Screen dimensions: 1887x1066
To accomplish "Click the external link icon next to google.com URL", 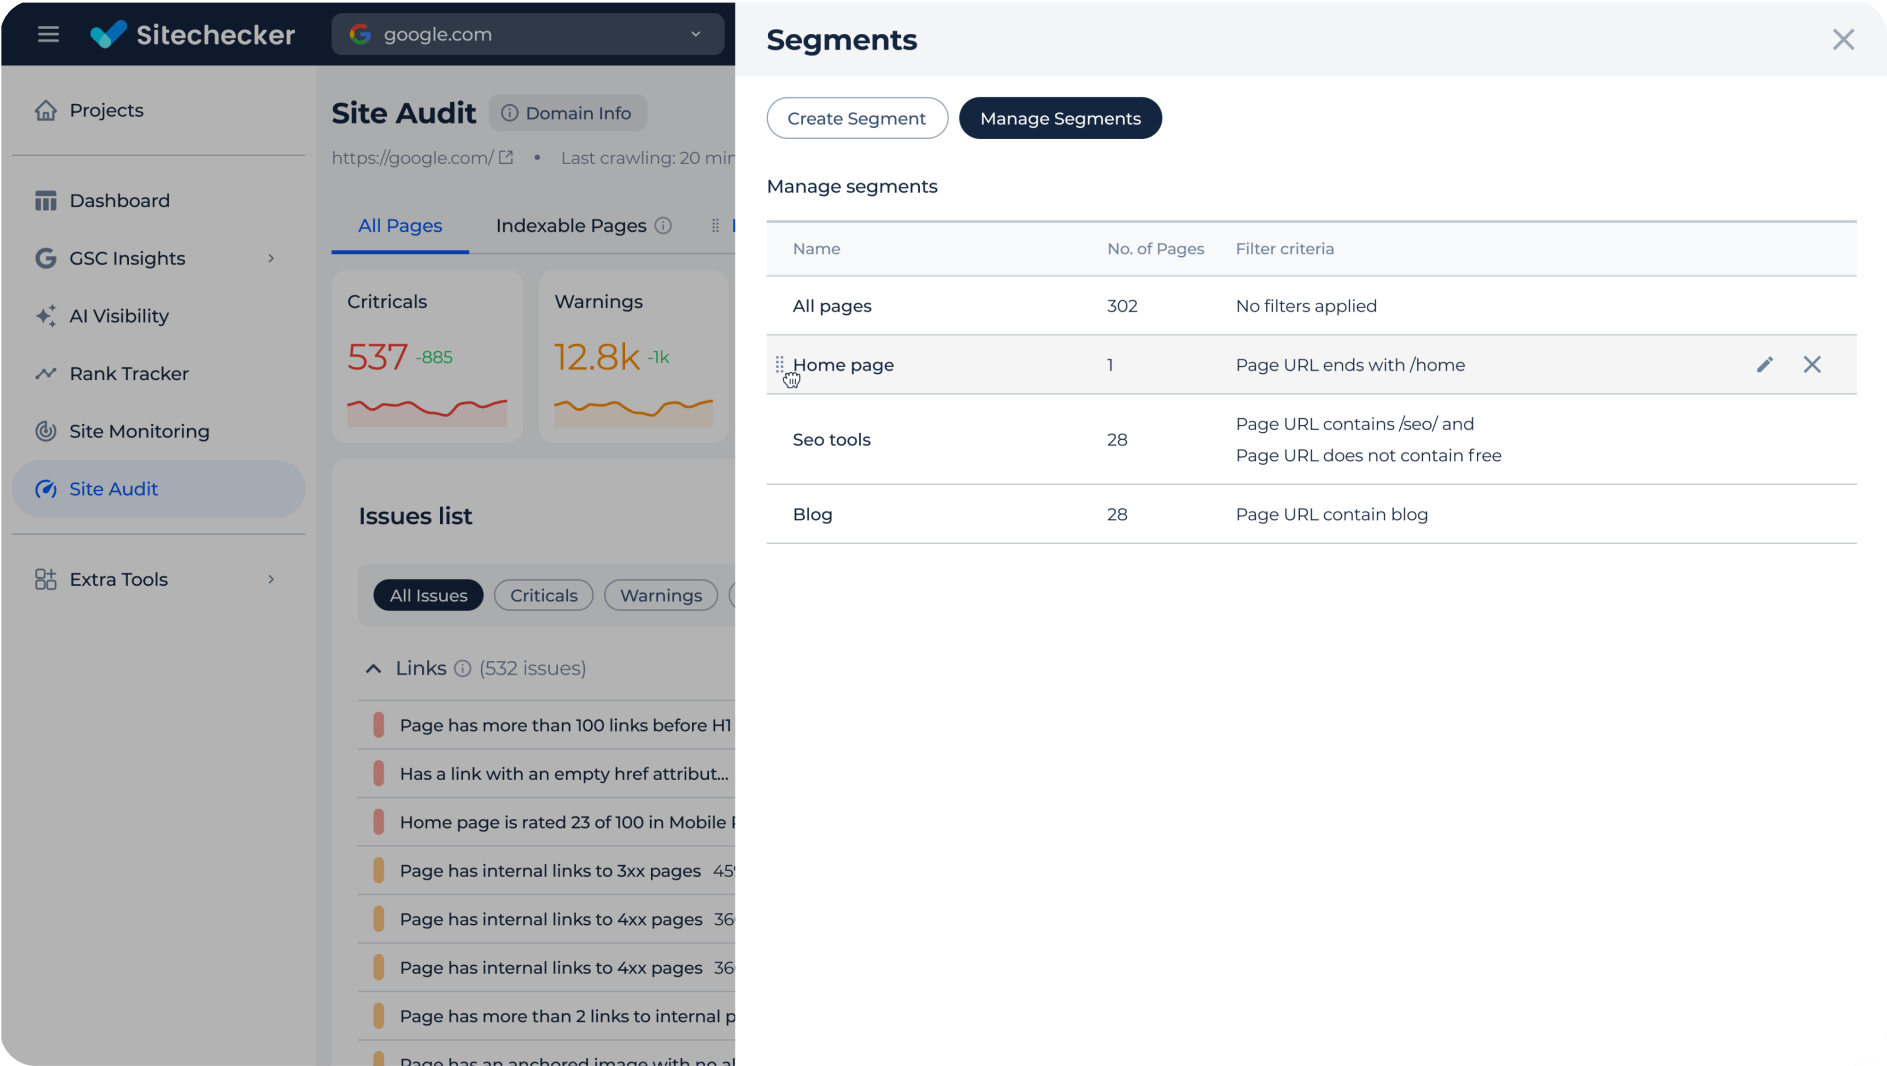I will (x=506, y=158).
